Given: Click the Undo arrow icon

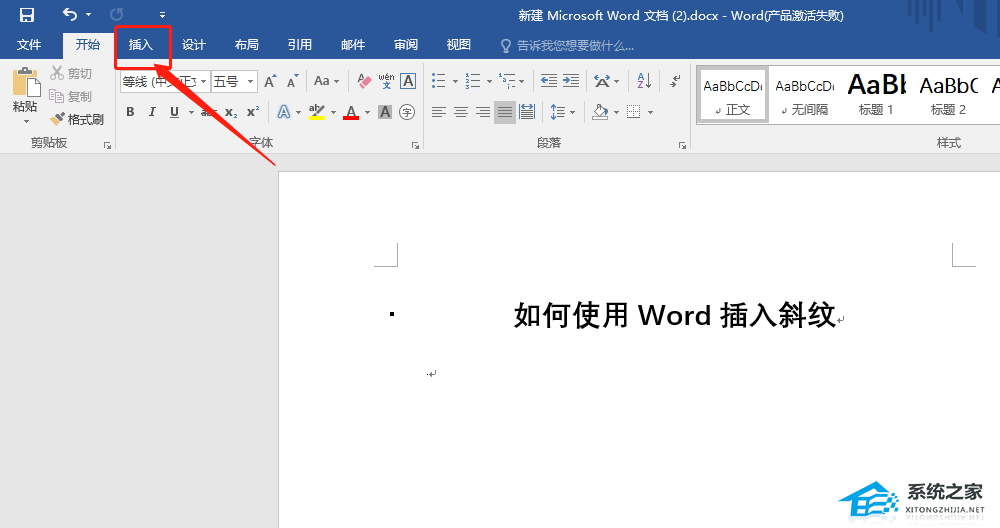Looking at the screenshot, I should (70, 15).
